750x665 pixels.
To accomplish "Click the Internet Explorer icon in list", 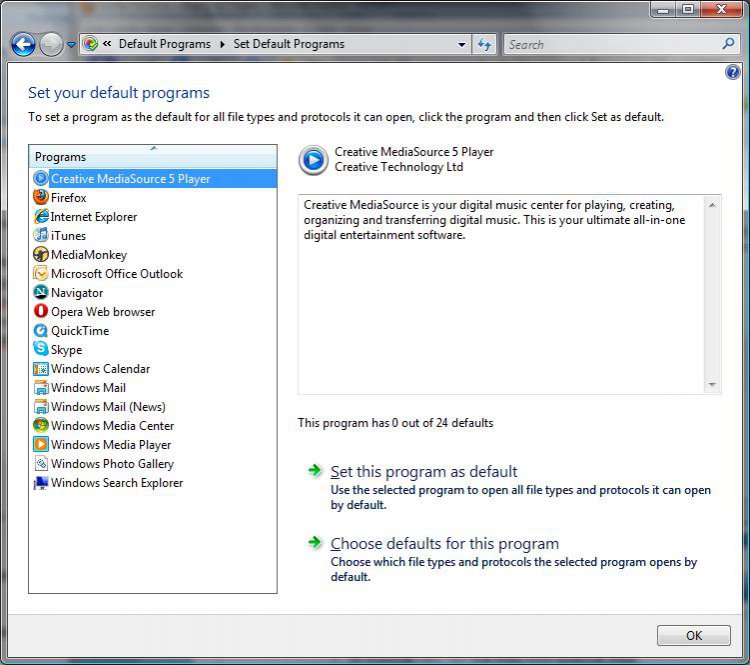I will [41, 216].
